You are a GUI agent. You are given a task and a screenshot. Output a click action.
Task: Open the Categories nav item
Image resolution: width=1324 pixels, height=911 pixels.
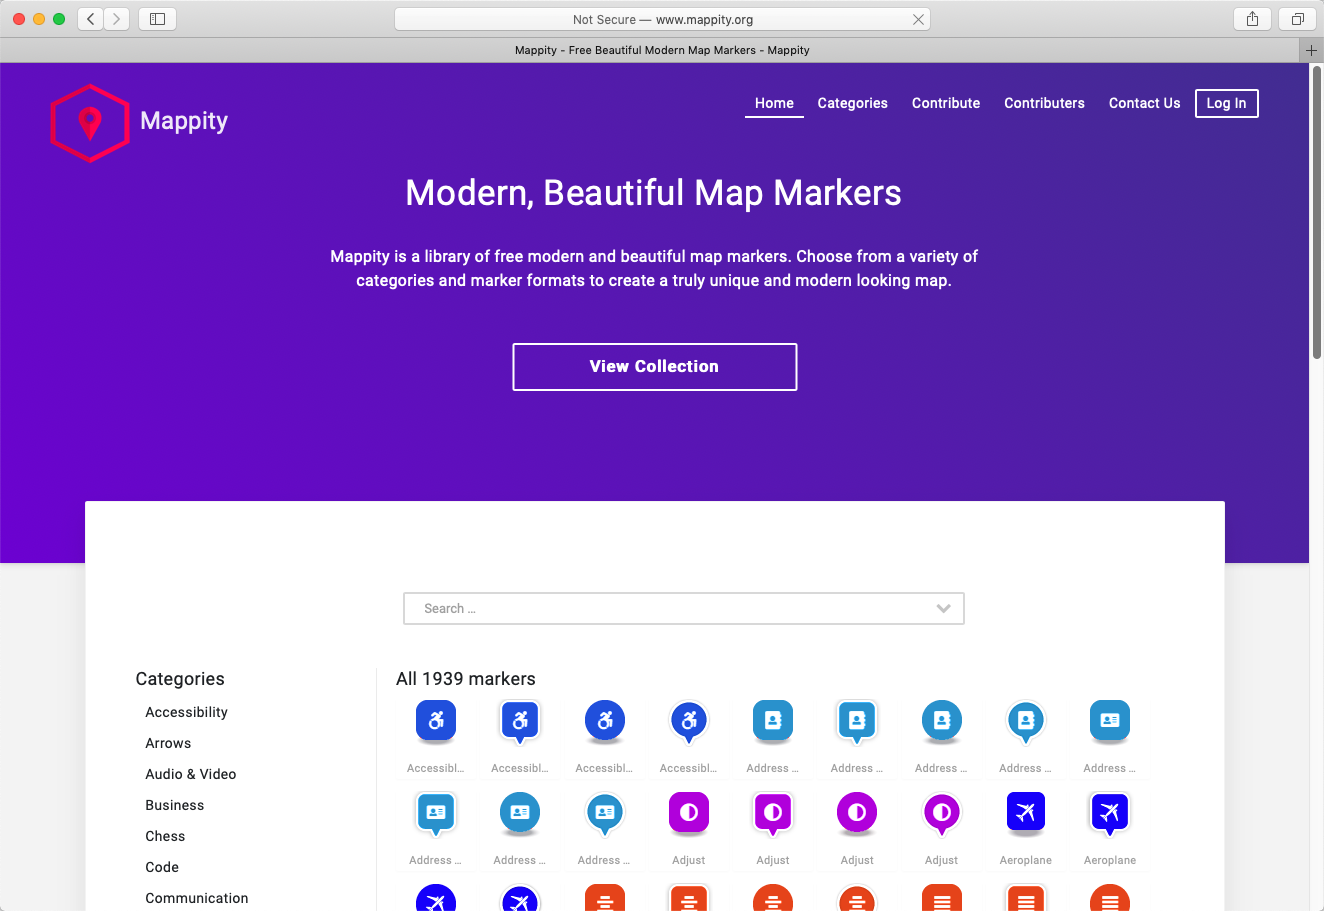[852, 103]
